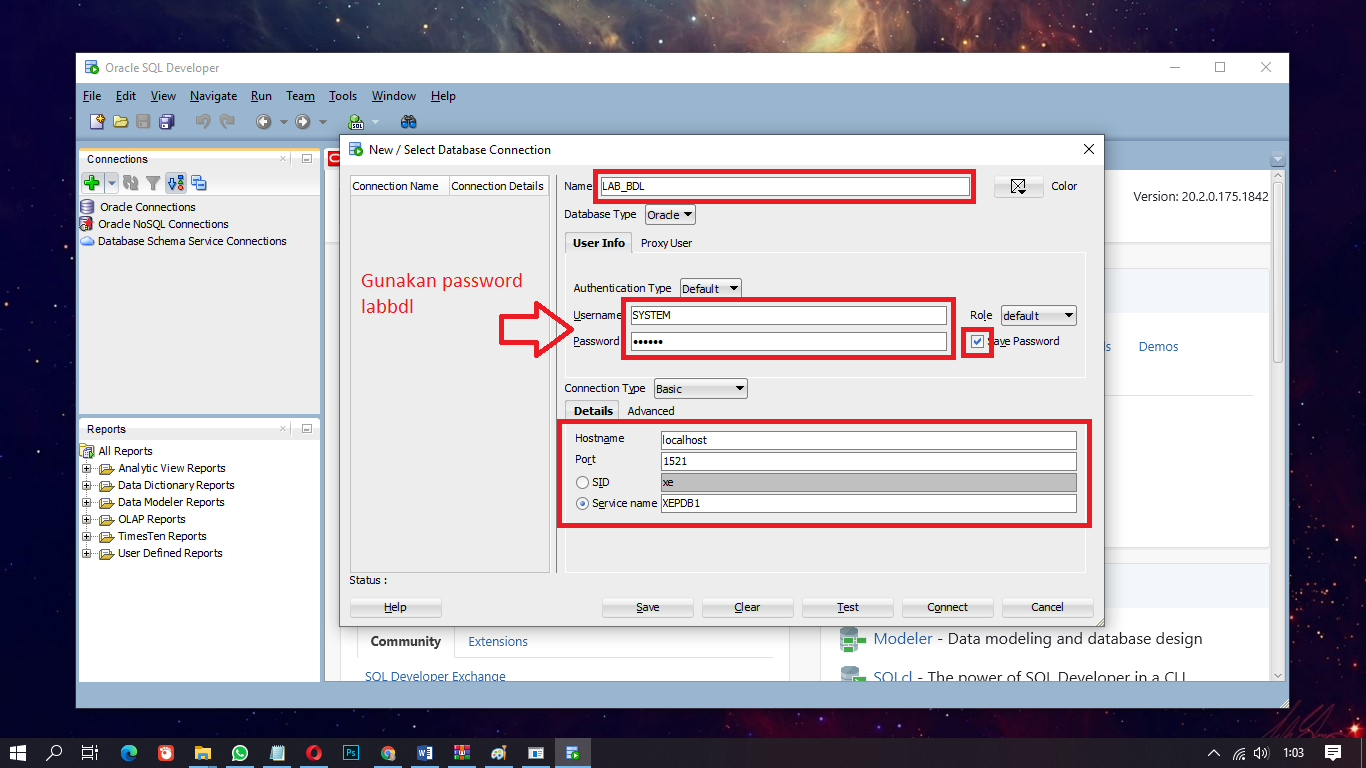Select the Service name radio button
The height and width of the screenshot is (768, 1366).
[x=582, y=504]
